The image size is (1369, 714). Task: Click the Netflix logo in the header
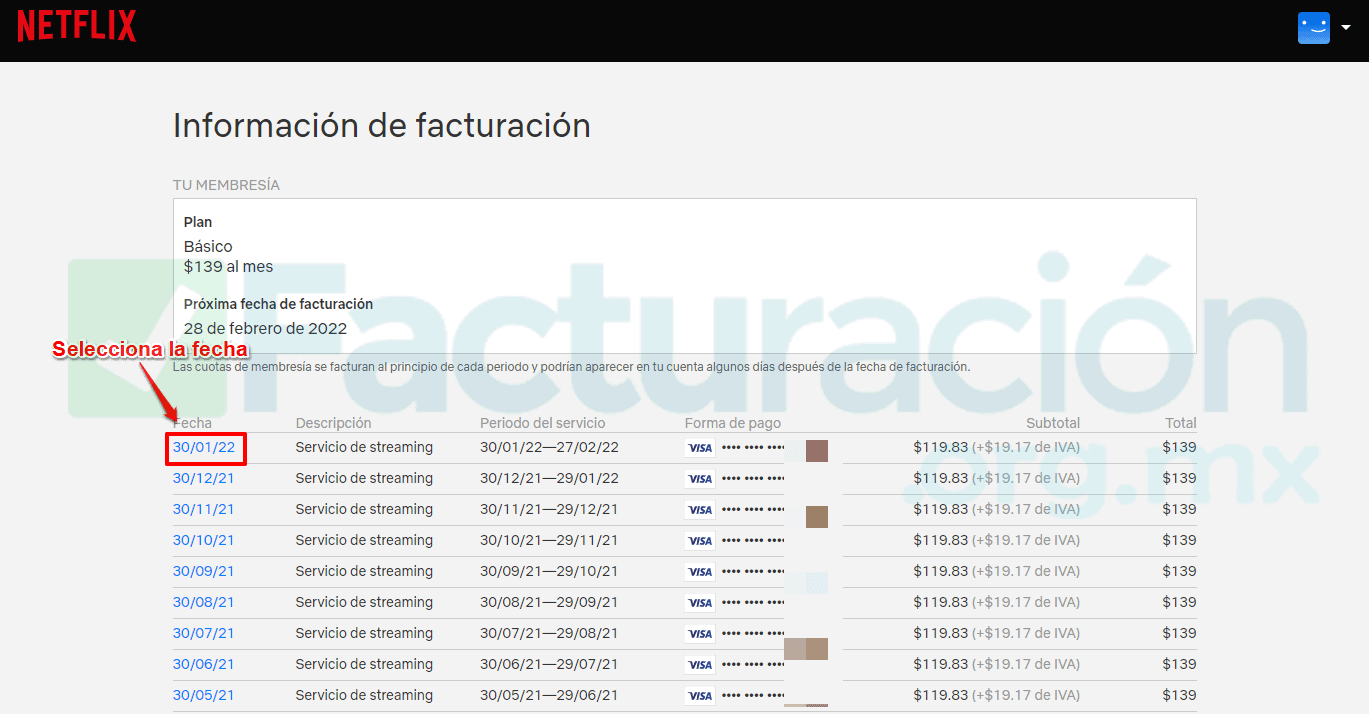(76, 24)
